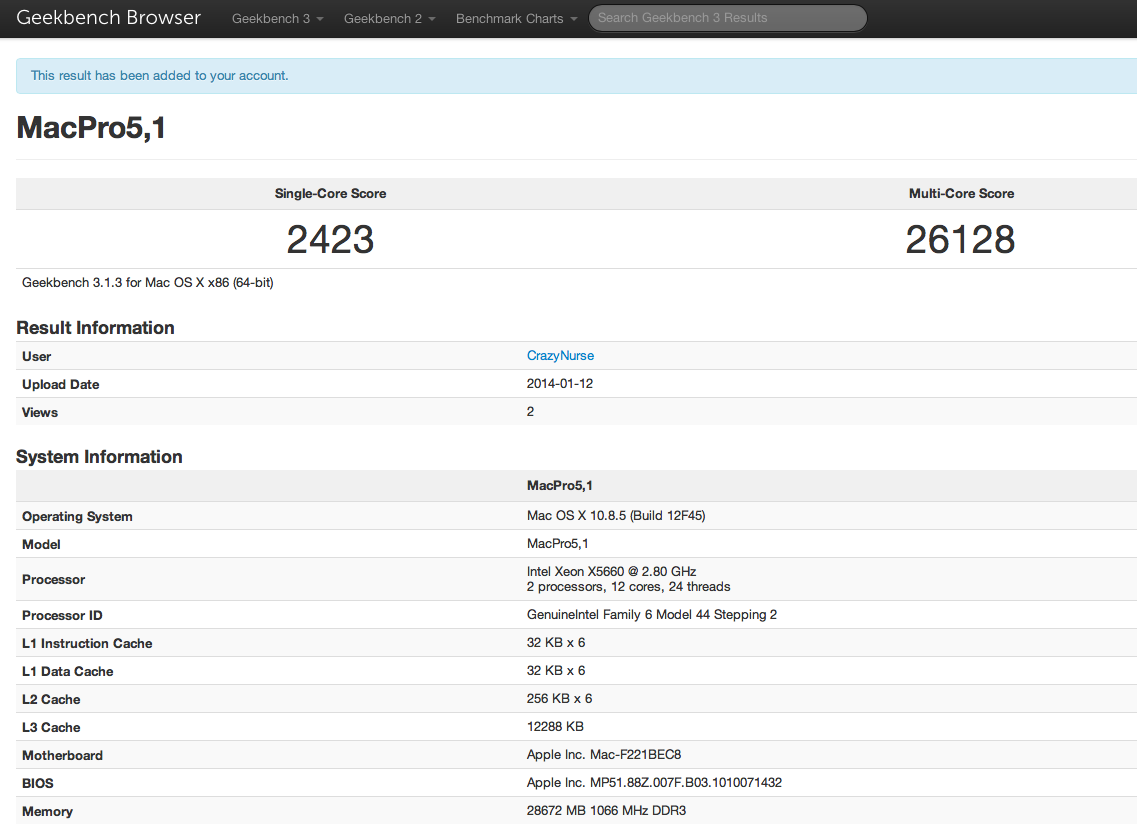Viewport: 1137px width, 830px height.
Task: Select the Result Information heading
Action: [x=95, y=328]
